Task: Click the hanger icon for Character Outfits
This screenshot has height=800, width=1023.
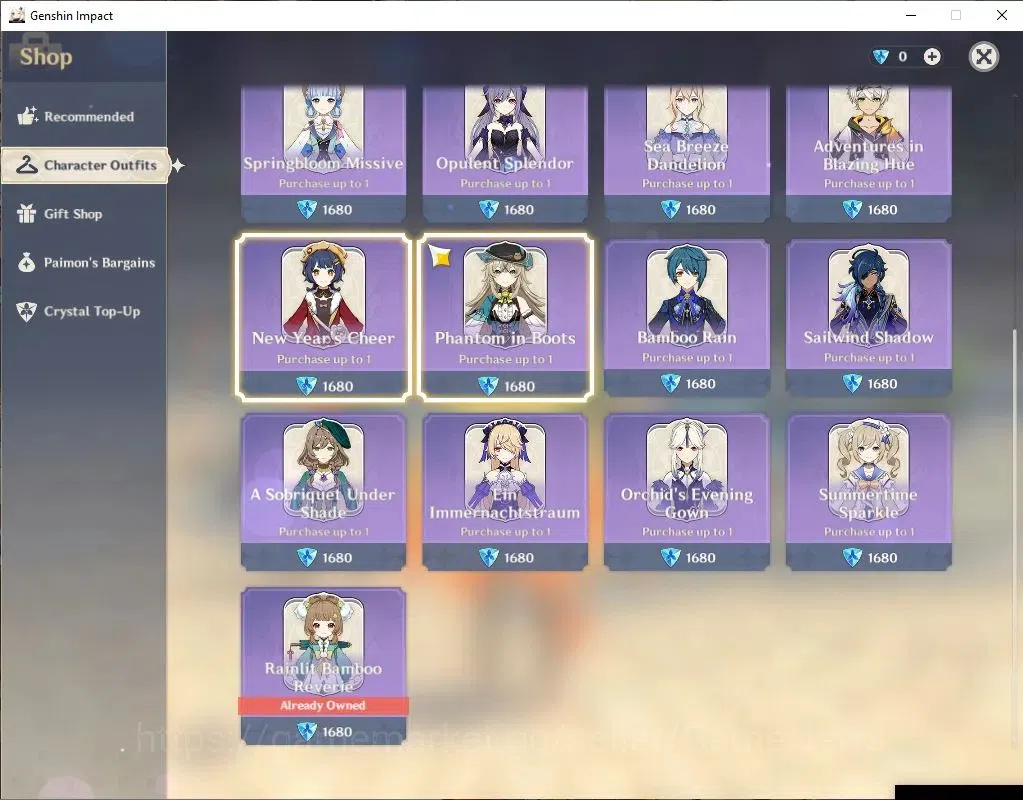Action: coord(27,165)
